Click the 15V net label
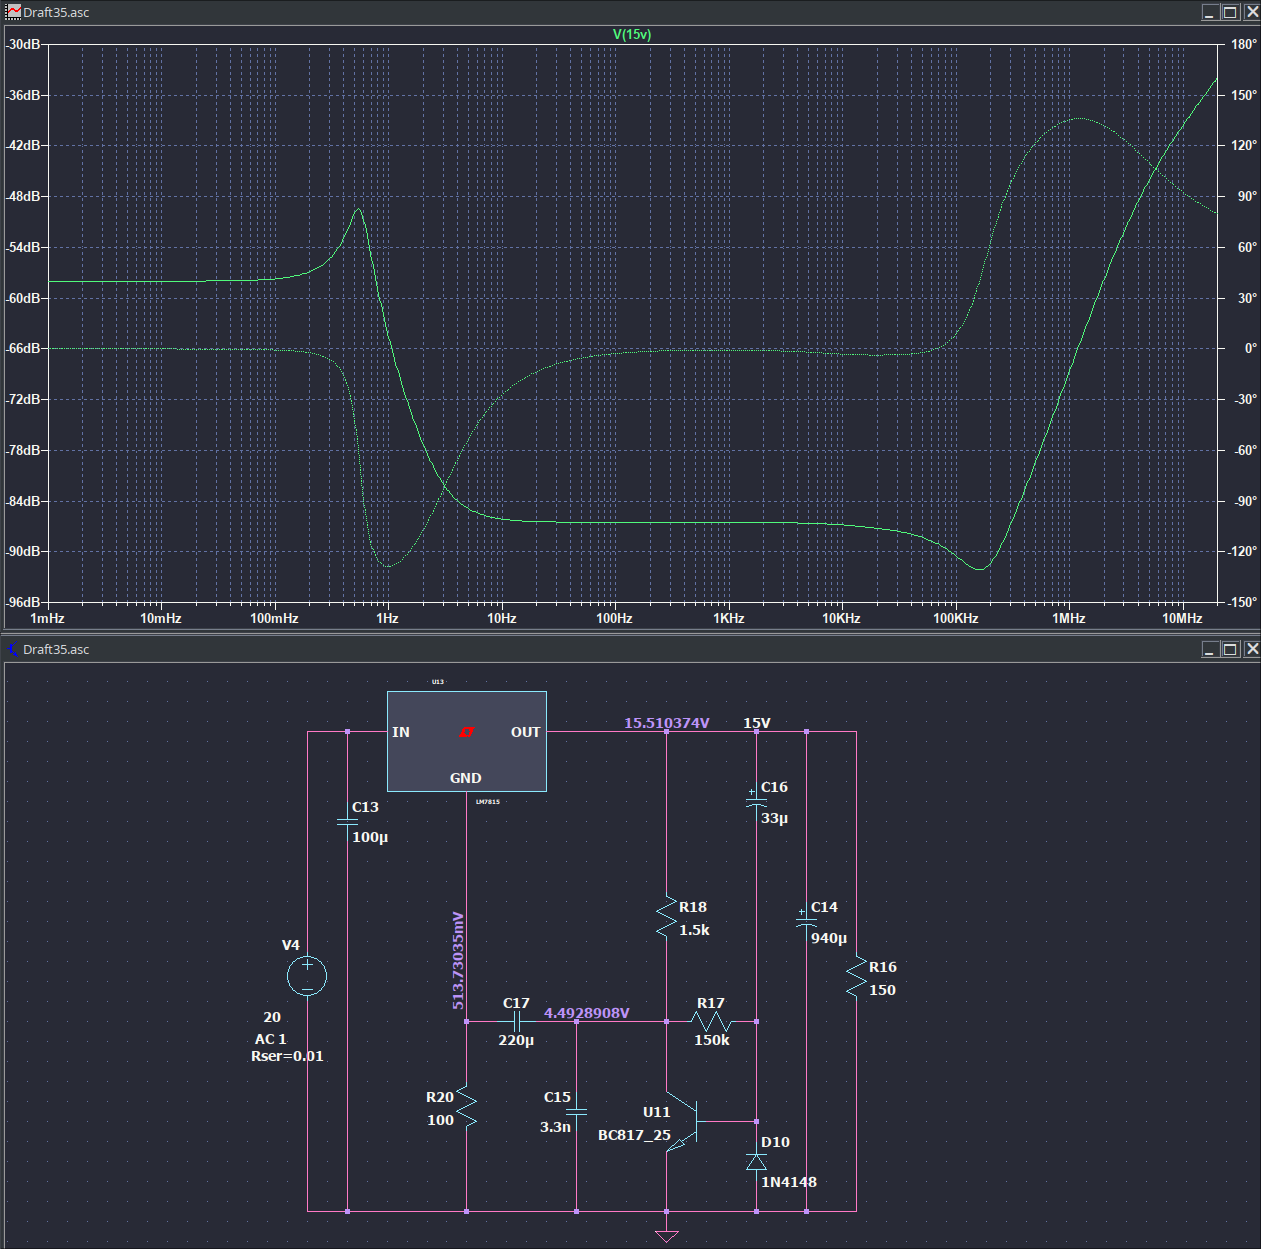The image size is (1261, 1249). point(757,723)
